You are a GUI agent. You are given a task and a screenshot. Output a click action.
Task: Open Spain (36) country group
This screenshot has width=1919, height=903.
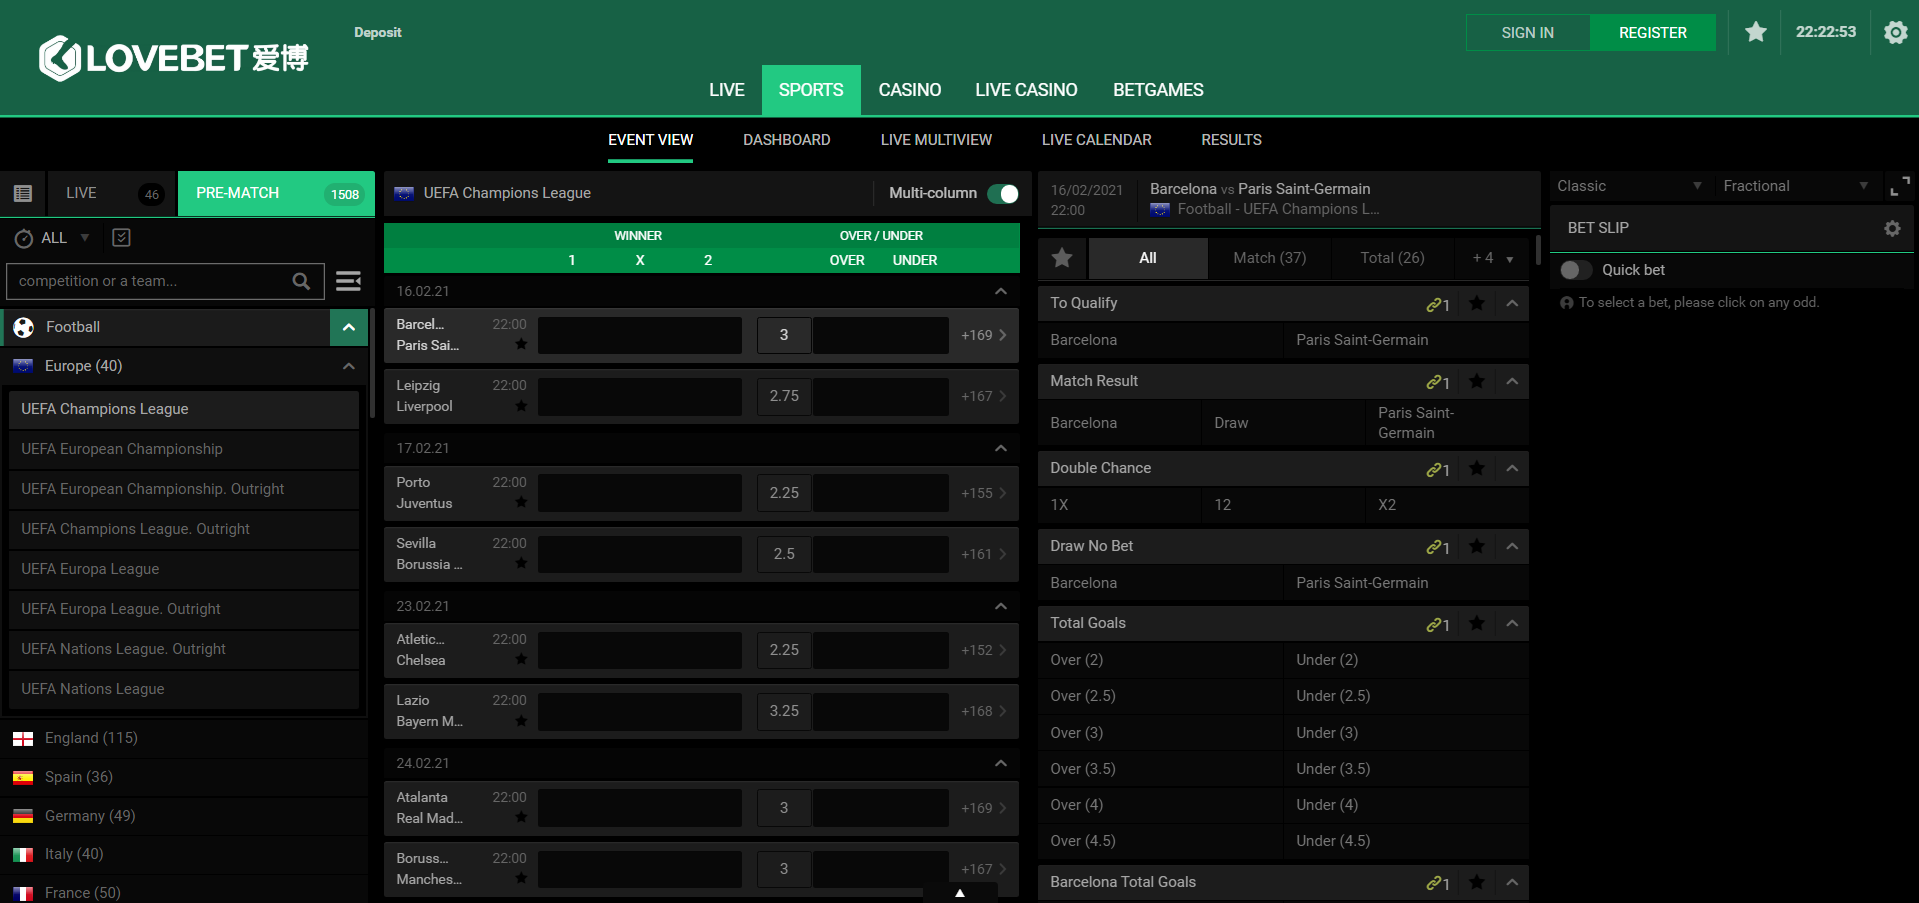point(184,777)
